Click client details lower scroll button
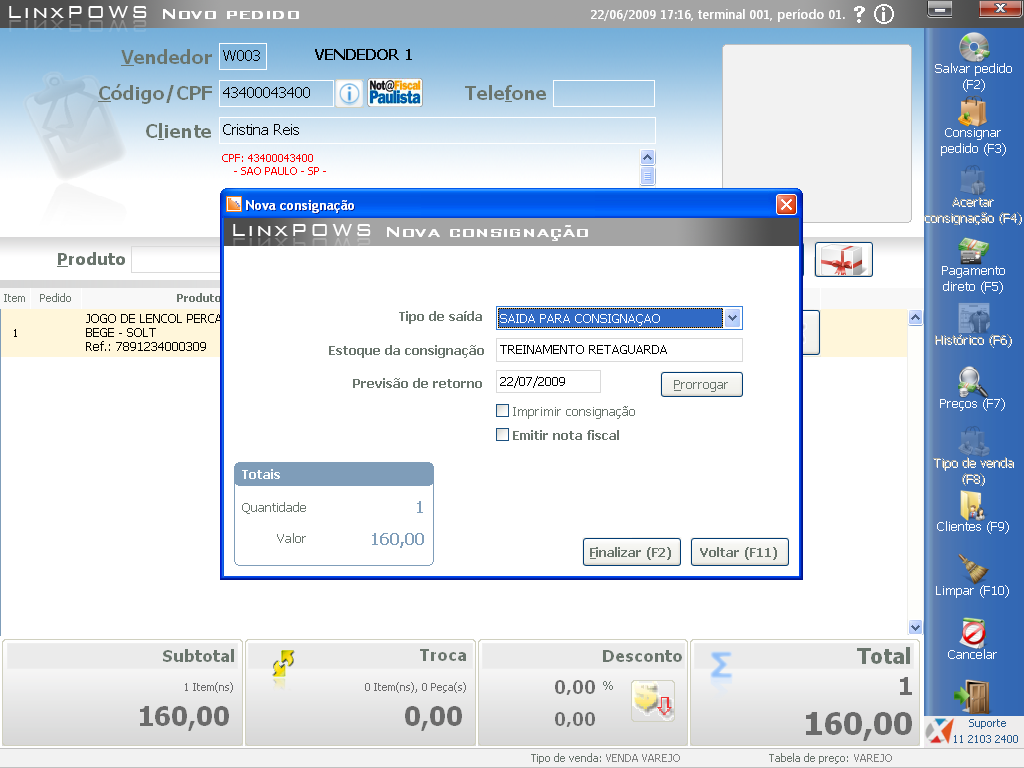 [x=647, y=176]
